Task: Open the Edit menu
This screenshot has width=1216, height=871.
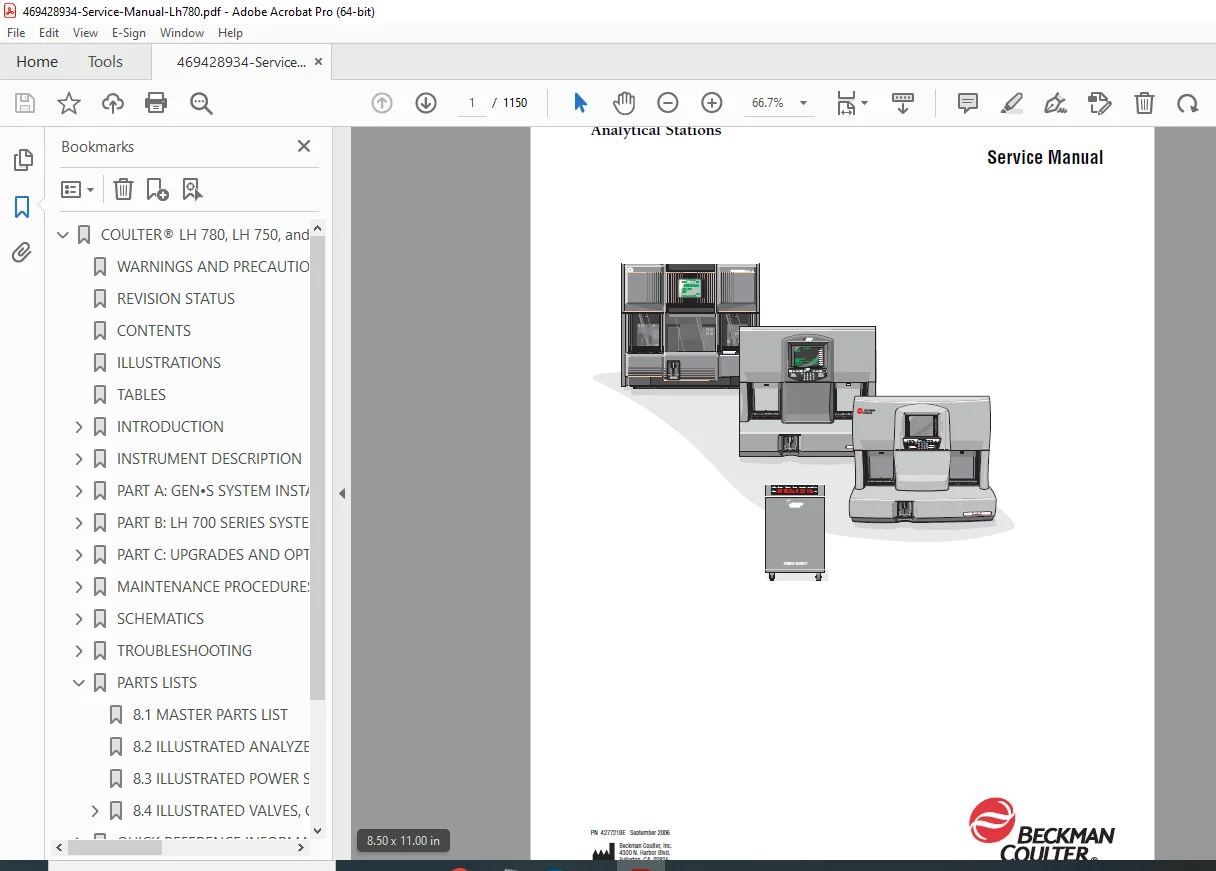Action: coord(49,33)
